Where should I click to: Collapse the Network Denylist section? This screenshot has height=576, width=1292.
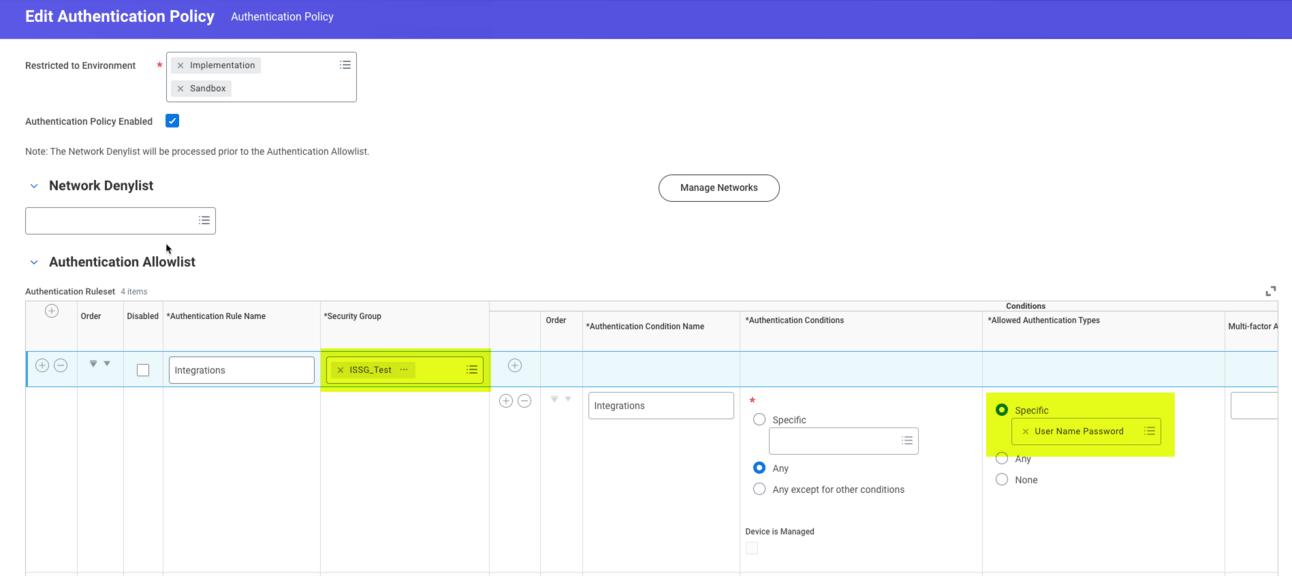click(34, 186)
